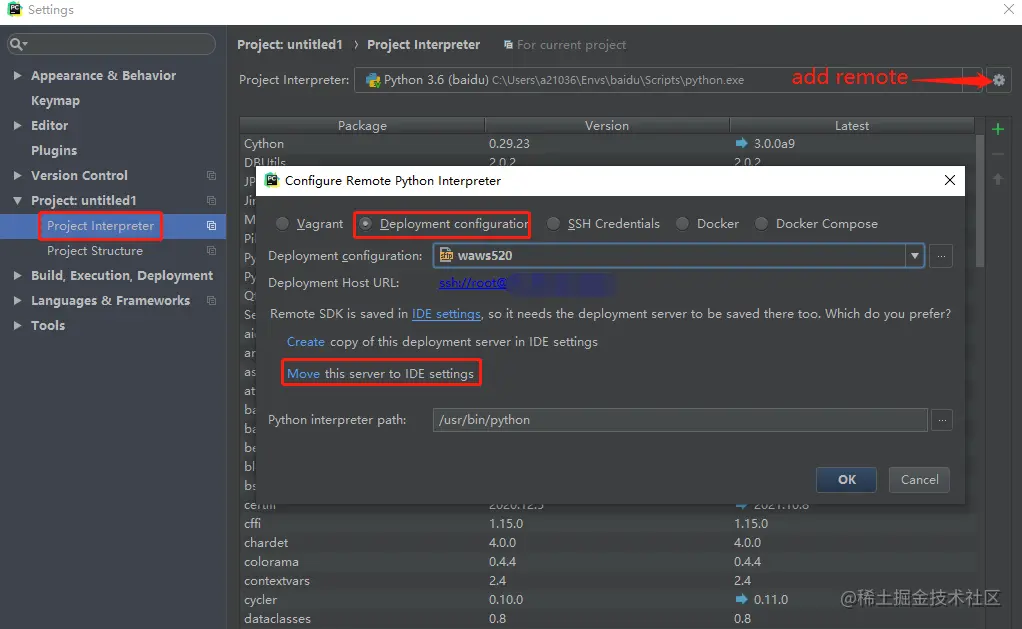
Task: Click the Project: untitled1 breadcrumb
Action: pos(289,44)
